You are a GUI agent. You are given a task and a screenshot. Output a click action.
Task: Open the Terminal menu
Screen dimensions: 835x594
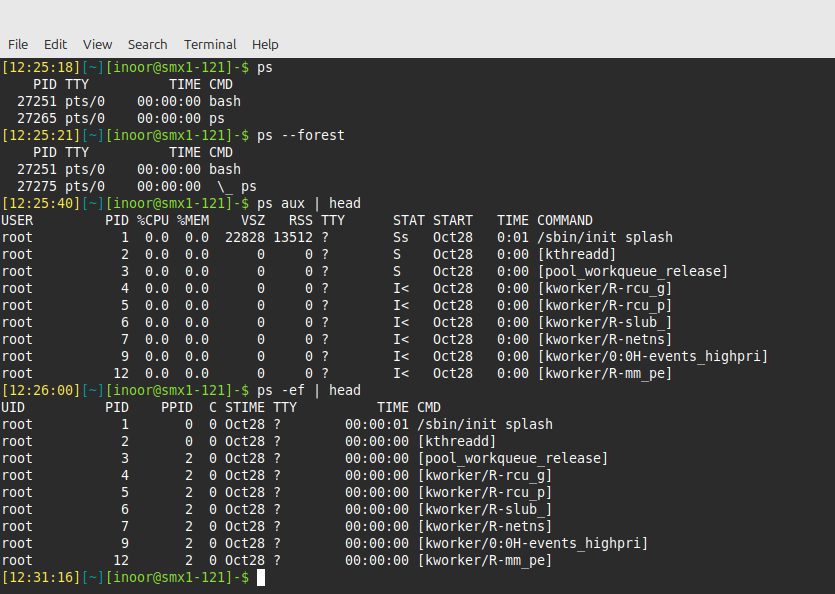pyautogui.click(x=210, y=44)
